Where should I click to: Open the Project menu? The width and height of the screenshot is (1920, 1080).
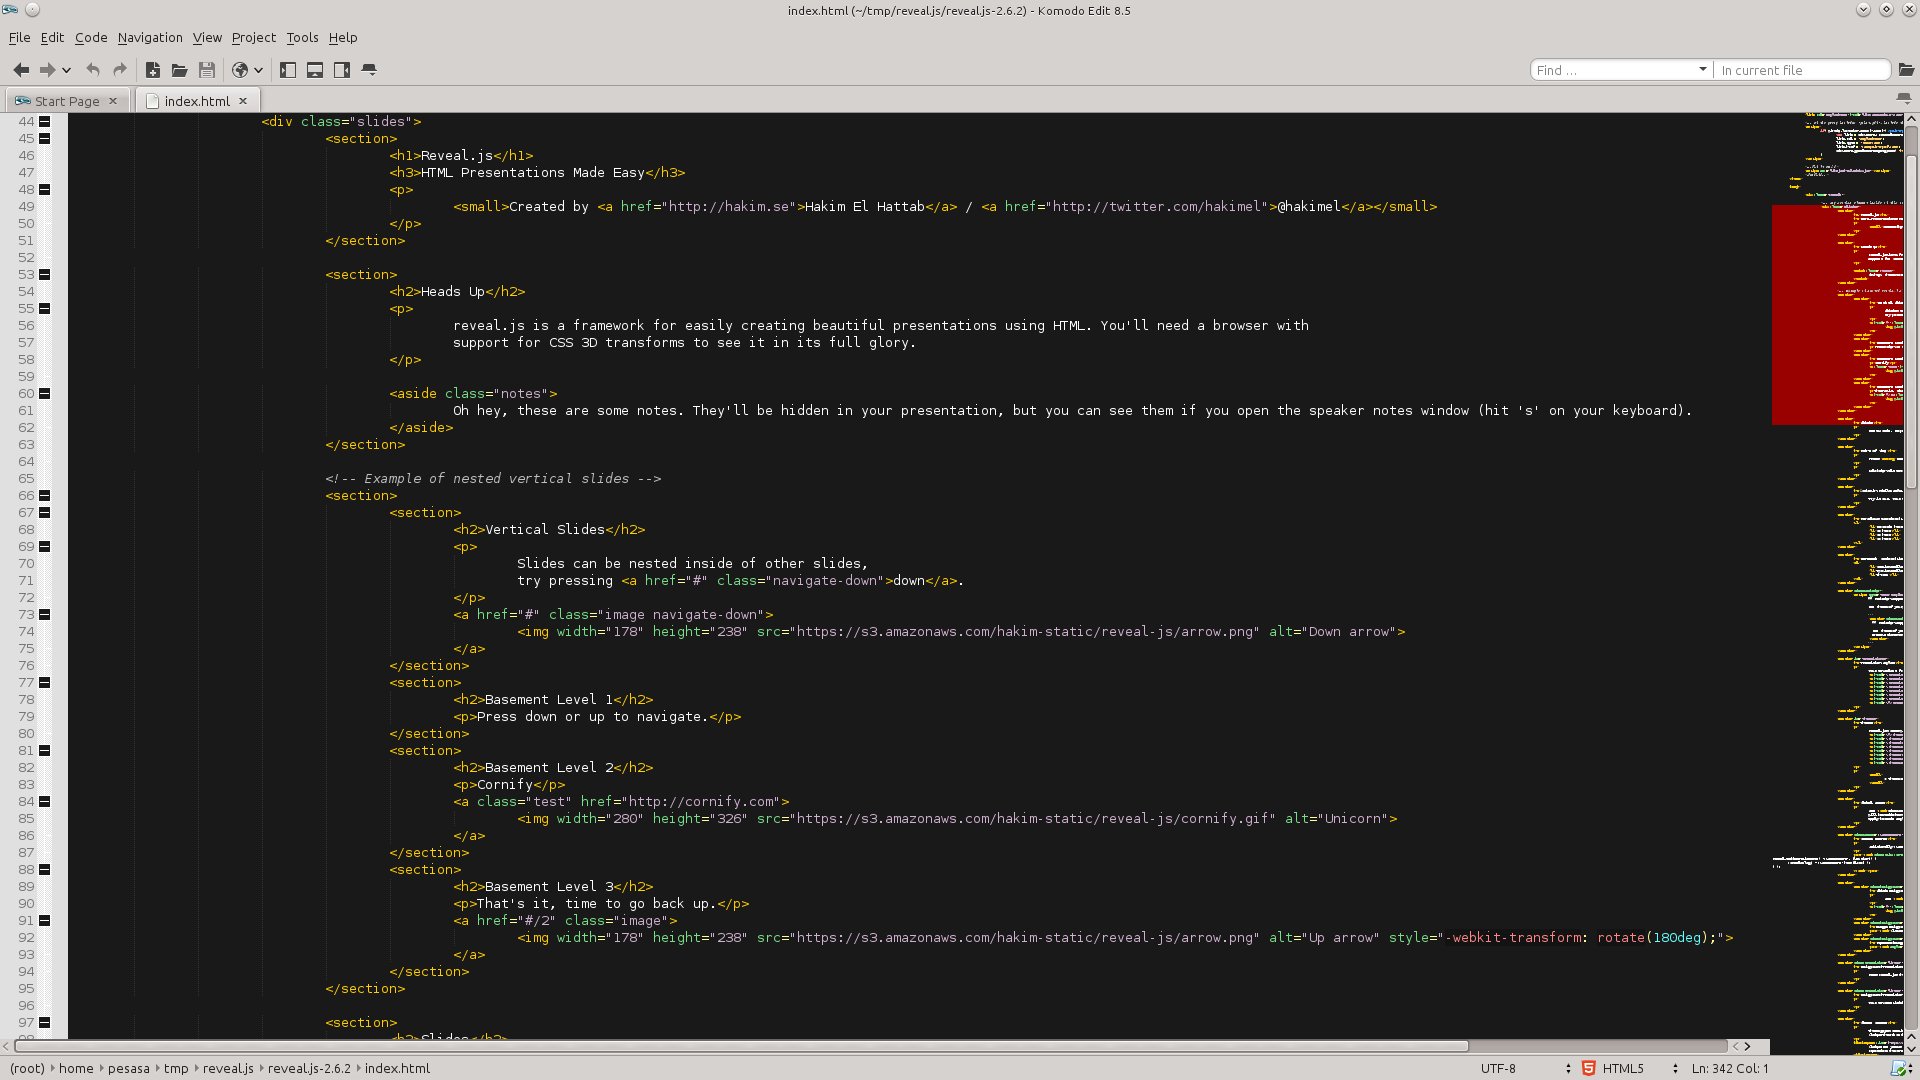click(x=253, y=37)
